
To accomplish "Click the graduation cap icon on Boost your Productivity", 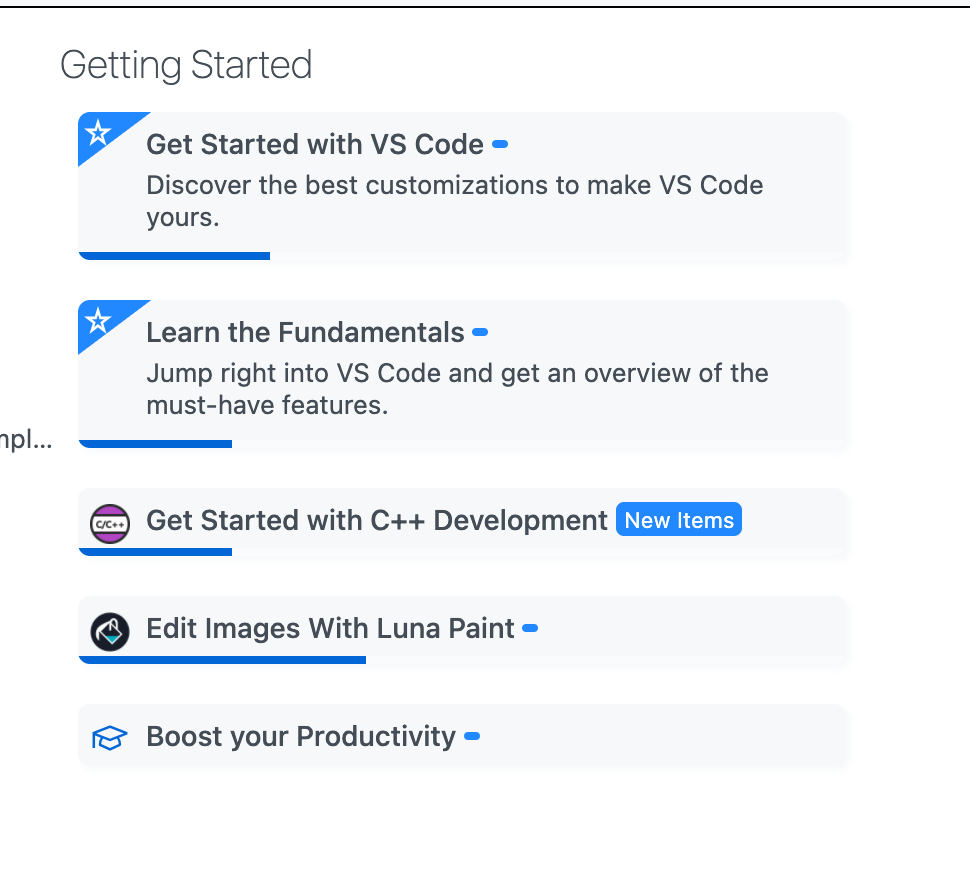I will [x=110, y=737].
